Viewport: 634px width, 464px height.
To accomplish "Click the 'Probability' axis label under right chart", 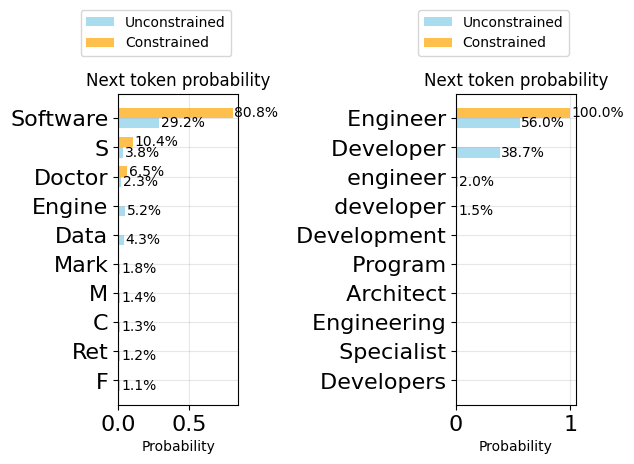I will pos(515,446).
